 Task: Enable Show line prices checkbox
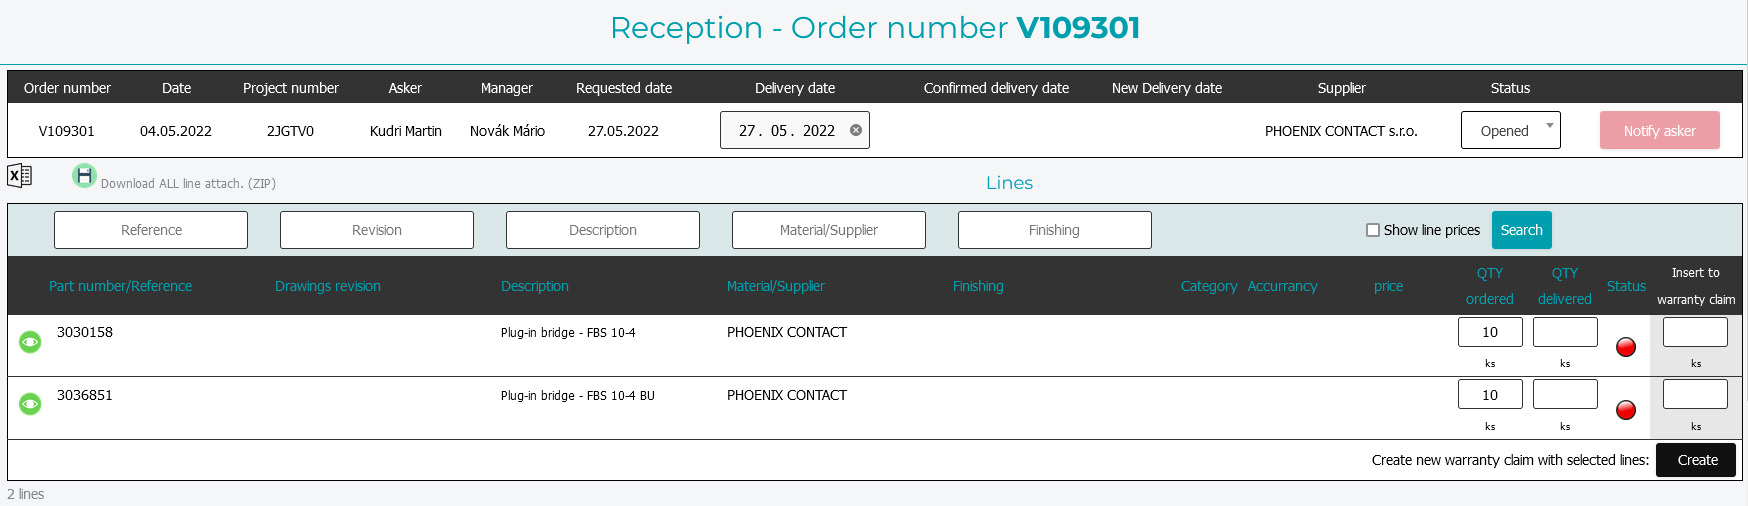click(x=1373, y=230)
